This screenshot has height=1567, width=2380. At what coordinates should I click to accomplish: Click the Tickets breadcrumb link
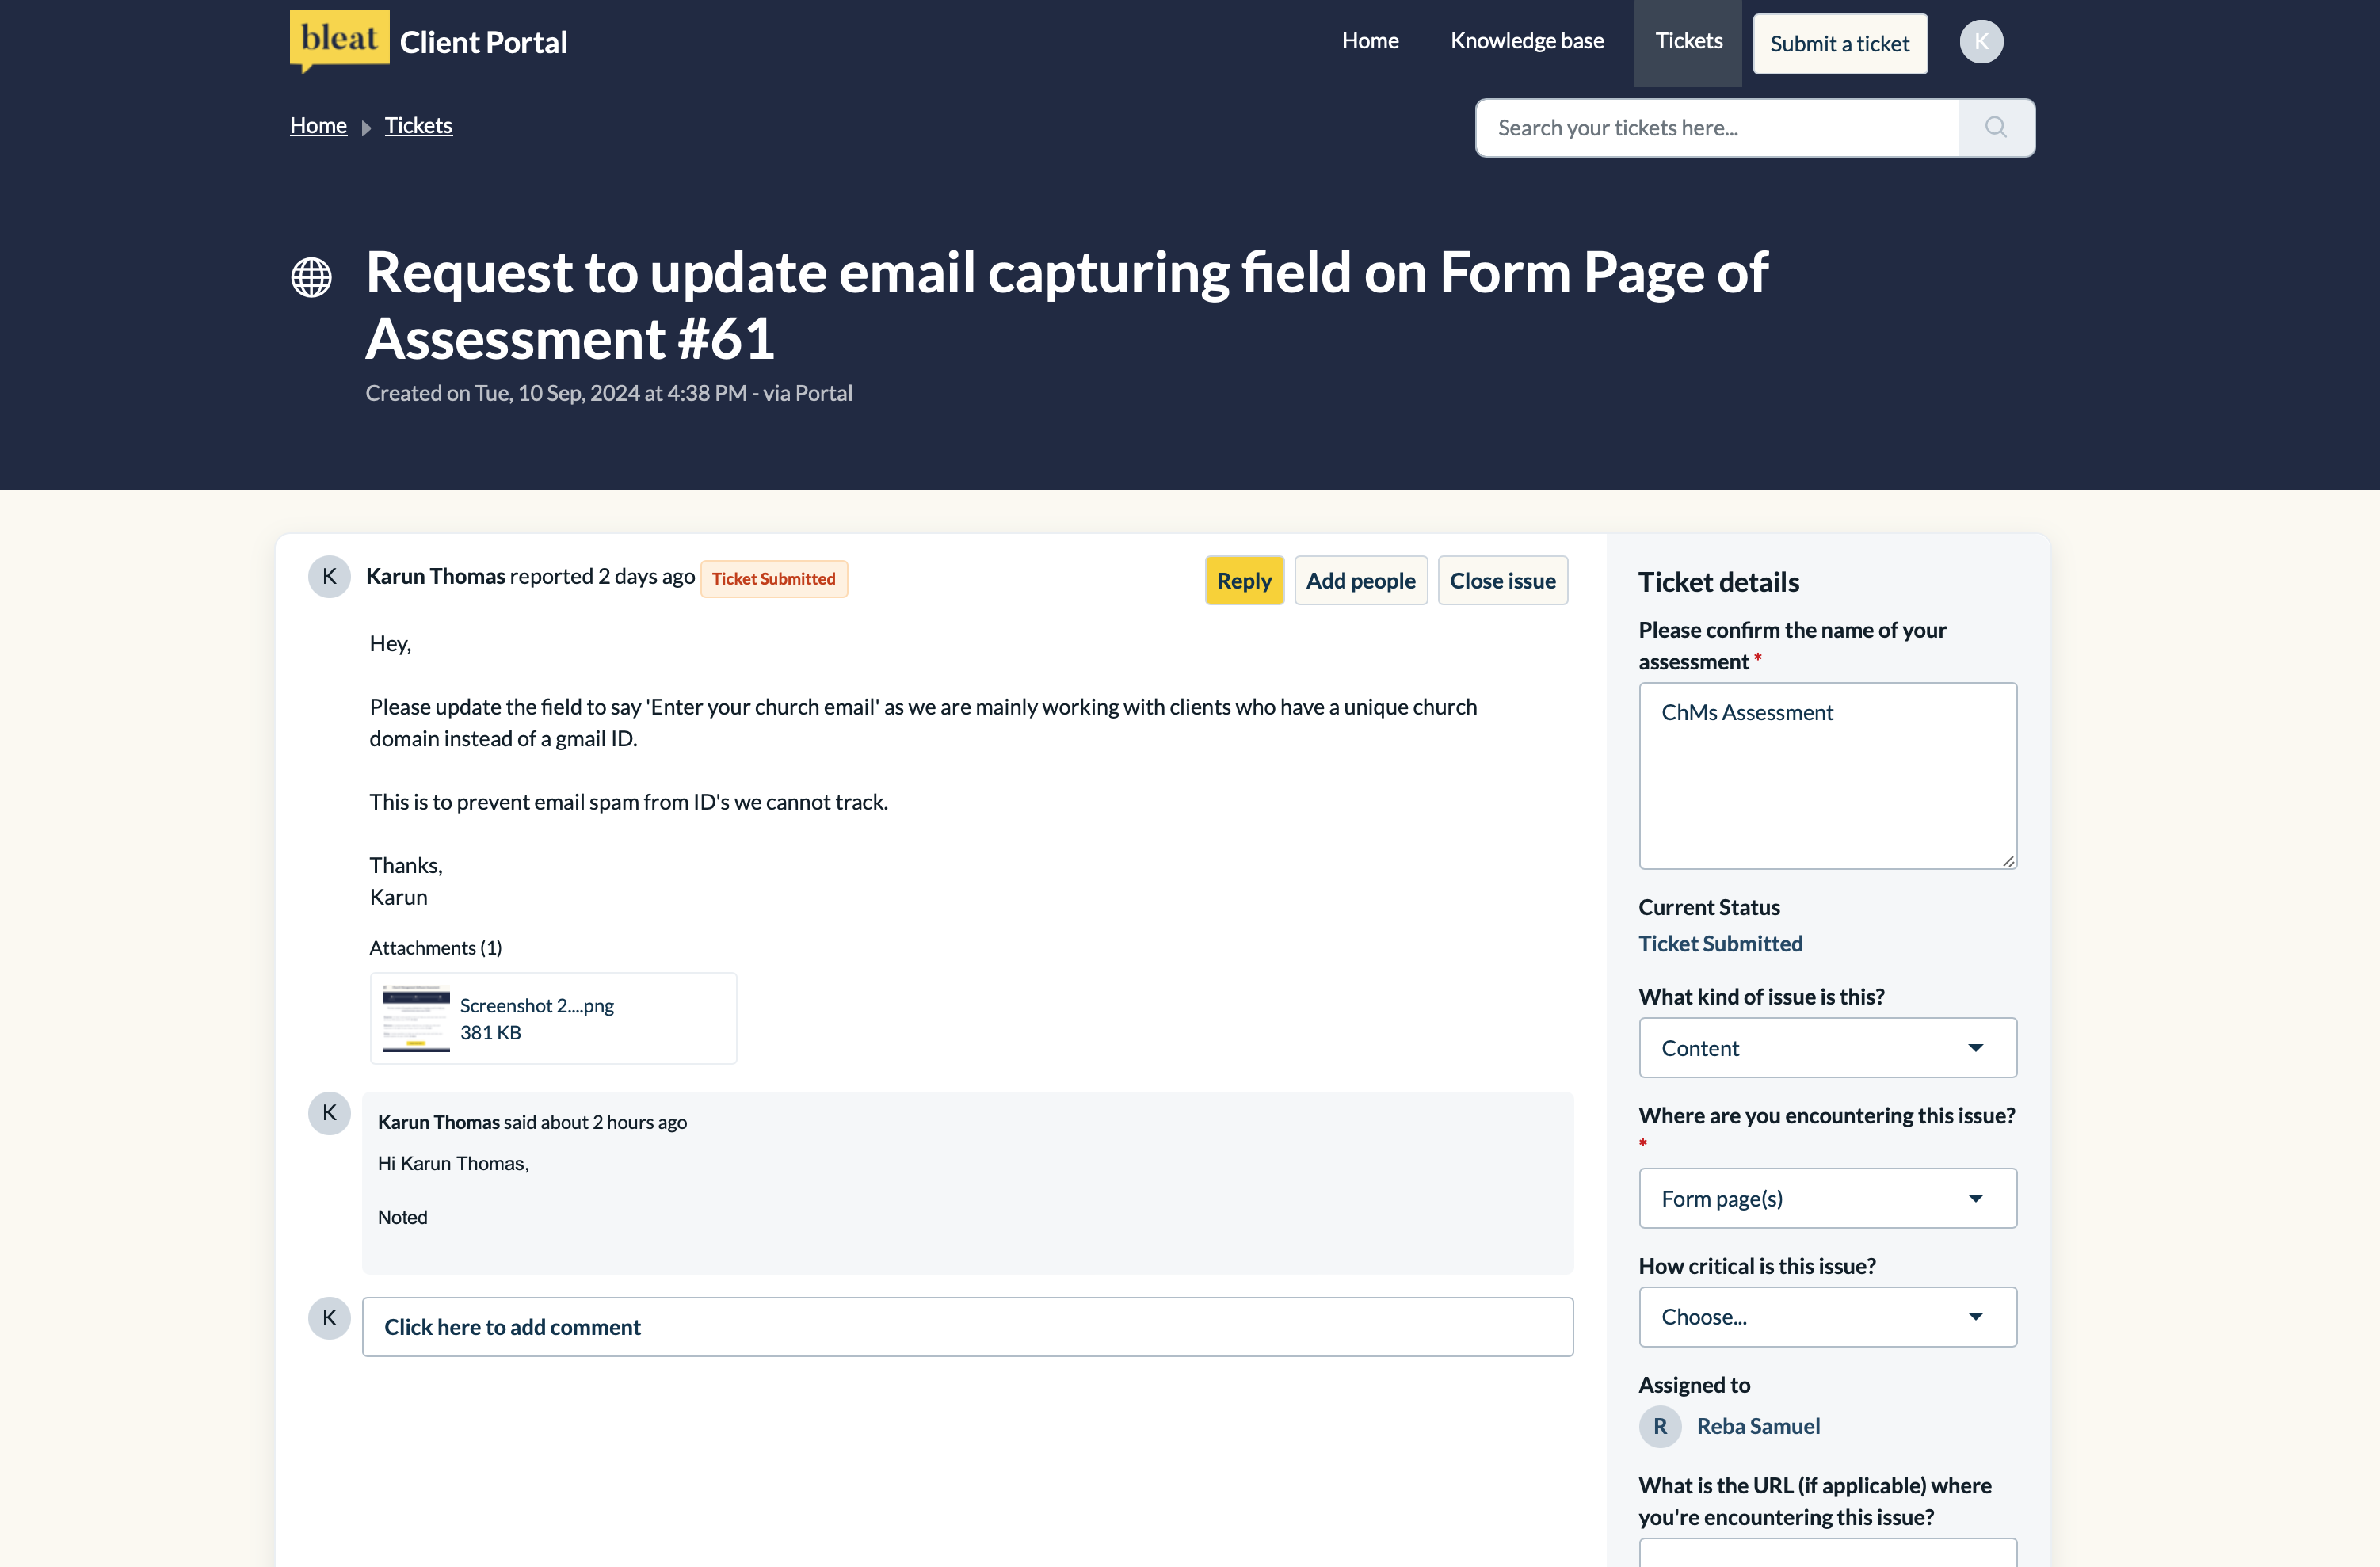(x=418, y=126)
